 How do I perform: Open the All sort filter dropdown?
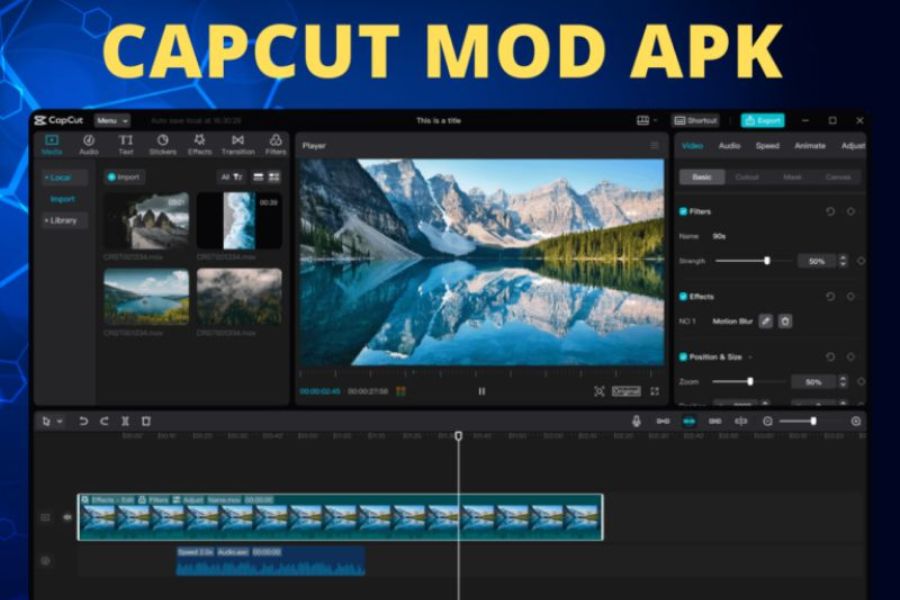pos(232,177)
